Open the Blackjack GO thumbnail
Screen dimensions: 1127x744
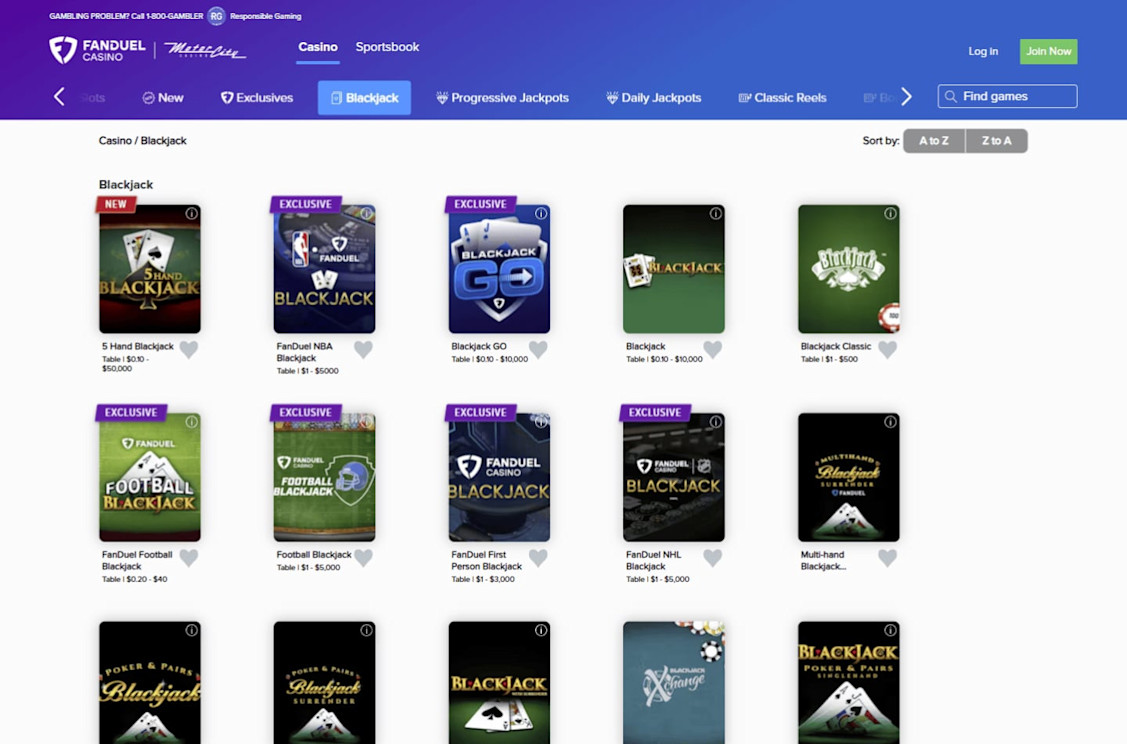click(499, 269)
